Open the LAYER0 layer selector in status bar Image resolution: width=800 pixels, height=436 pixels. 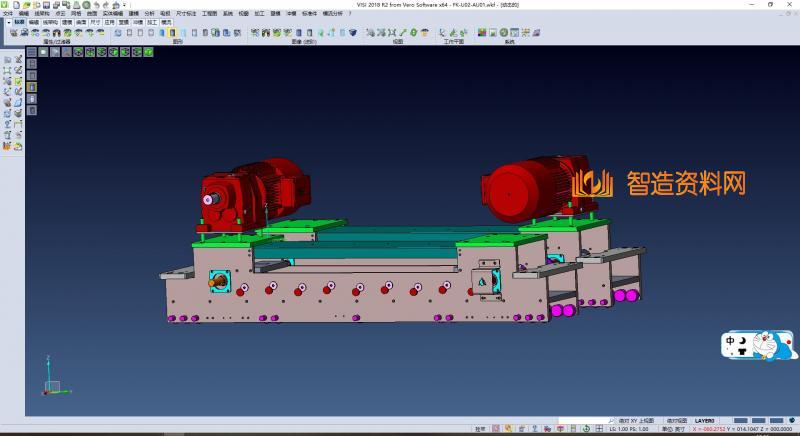[705, 421]
